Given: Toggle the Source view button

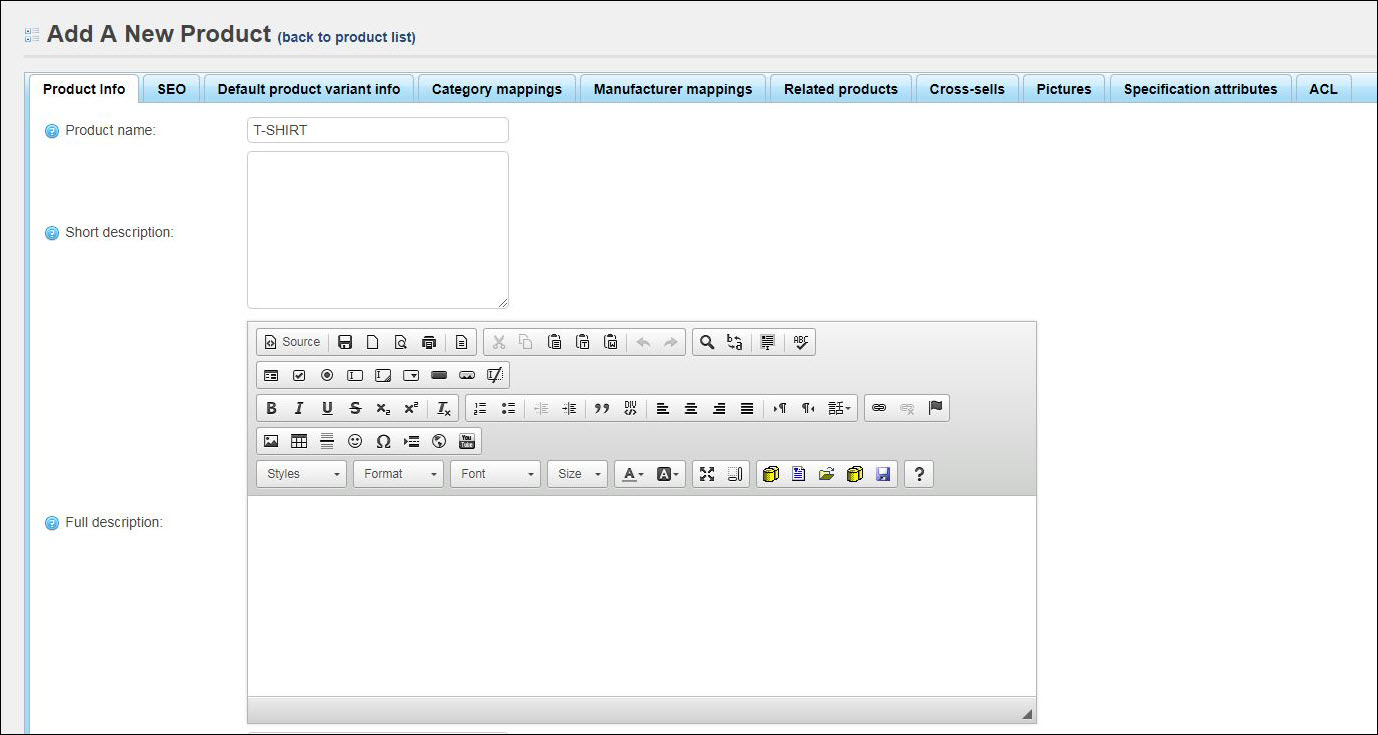Looking at the screenshot, I should coord(292,342).
